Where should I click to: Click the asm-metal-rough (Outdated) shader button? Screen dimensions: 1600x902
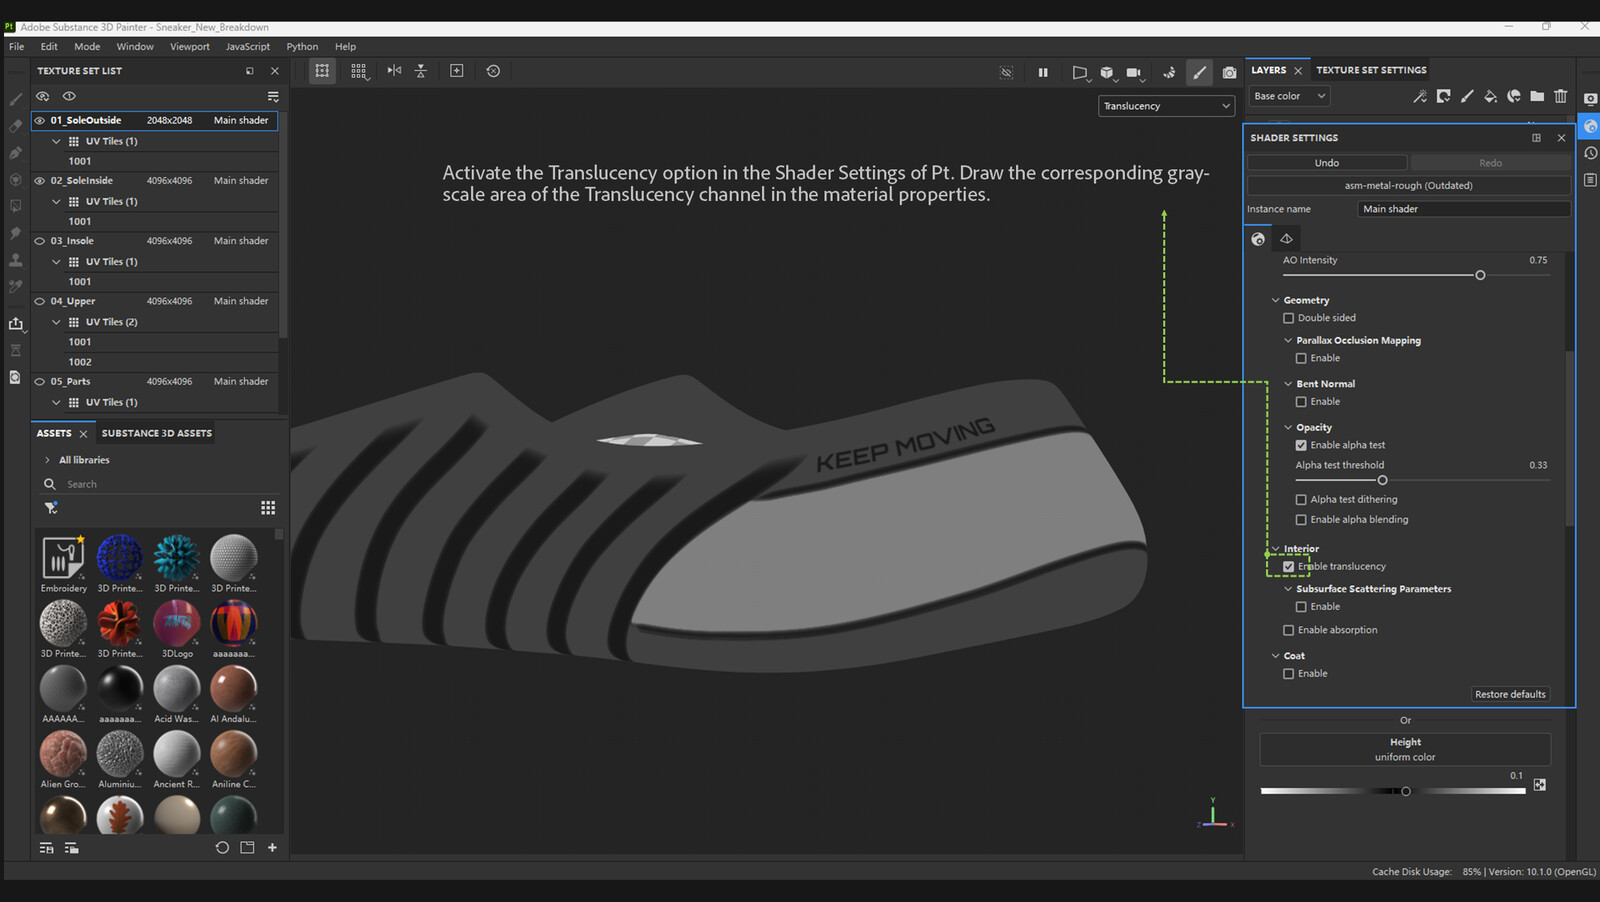[1408, 186]
